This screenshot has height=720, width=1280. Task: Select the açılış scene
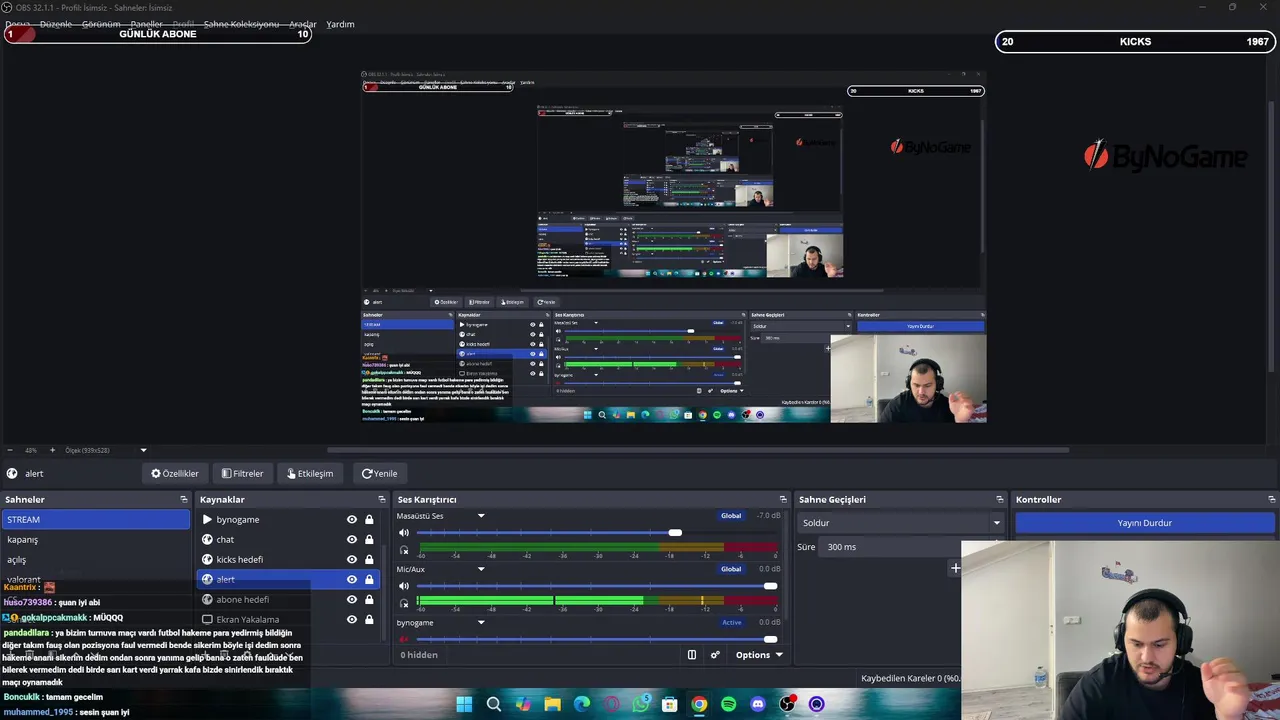point(95,560)
